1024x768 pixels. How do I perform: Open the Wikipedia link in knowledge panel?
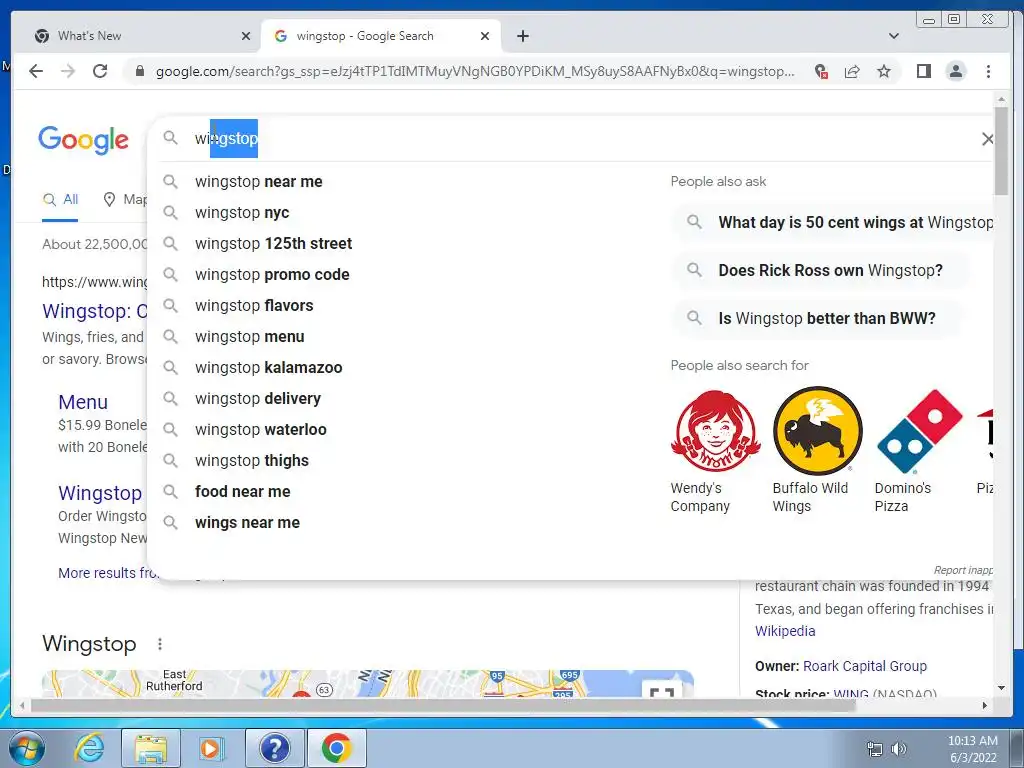pos(785,631)
